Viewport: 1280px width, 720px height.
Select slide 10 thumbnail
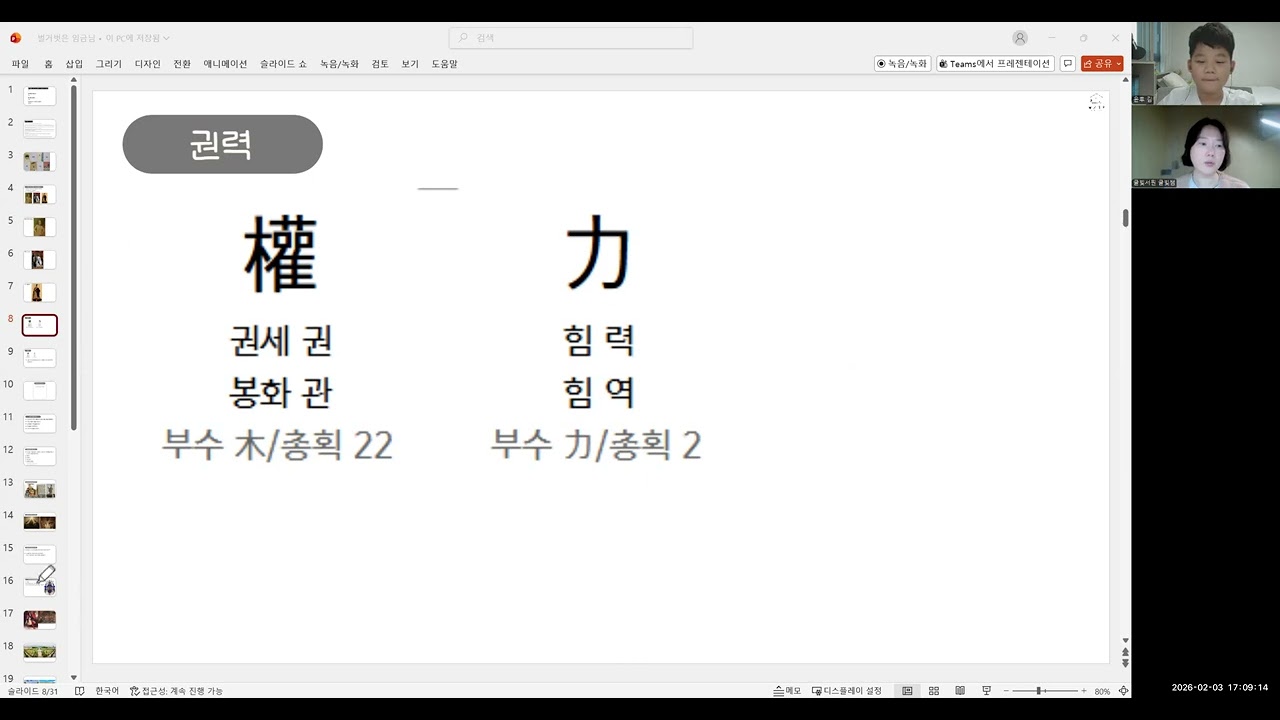40,391
